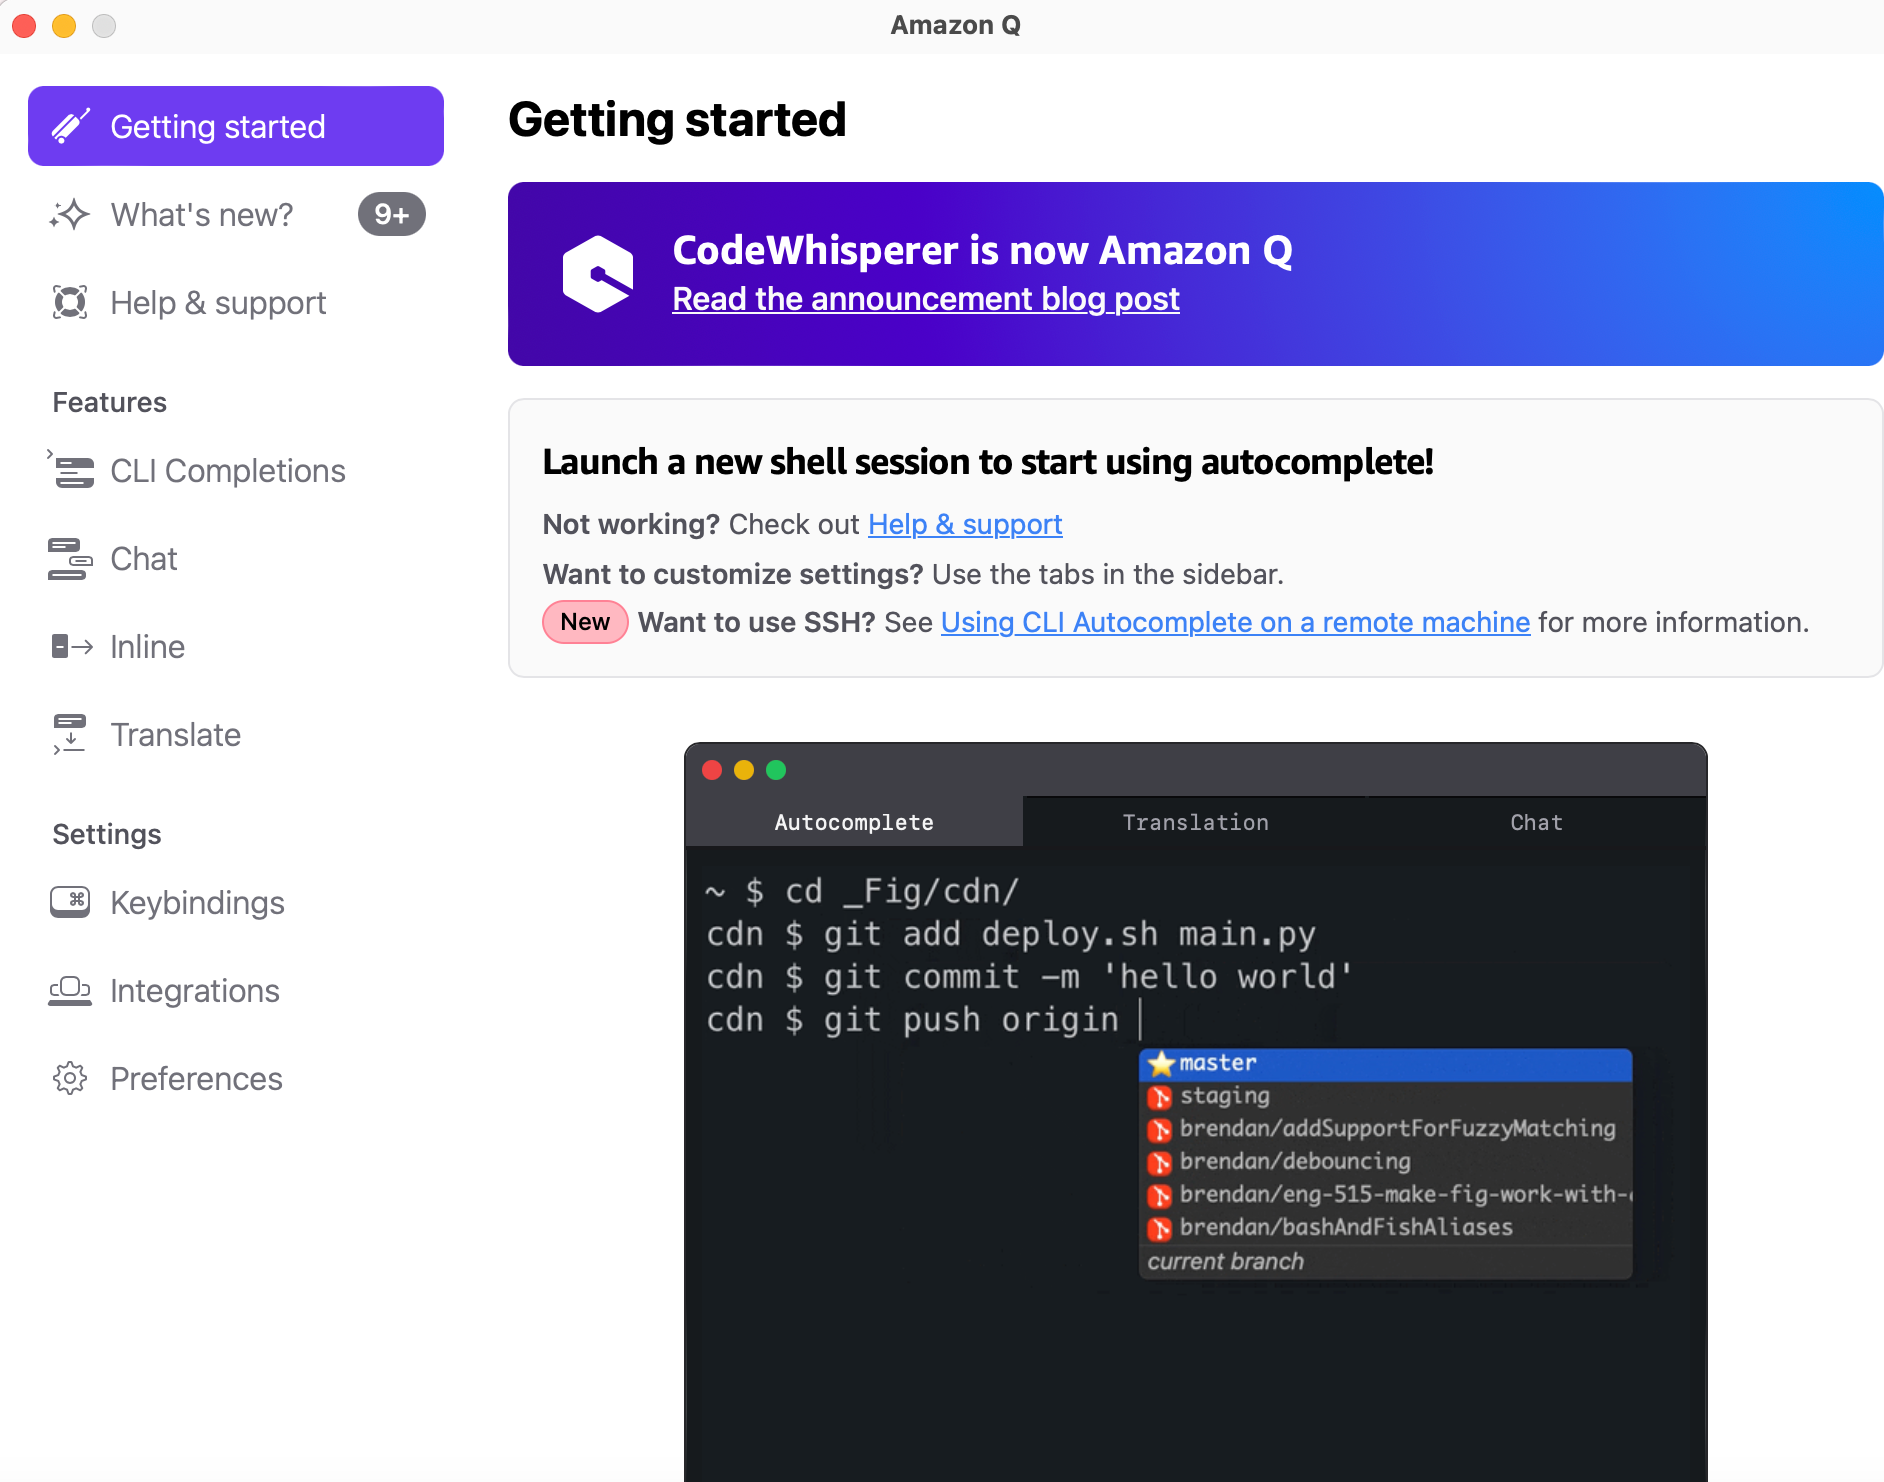Click the Amazon Q hexagon logo

click(597, 274)
